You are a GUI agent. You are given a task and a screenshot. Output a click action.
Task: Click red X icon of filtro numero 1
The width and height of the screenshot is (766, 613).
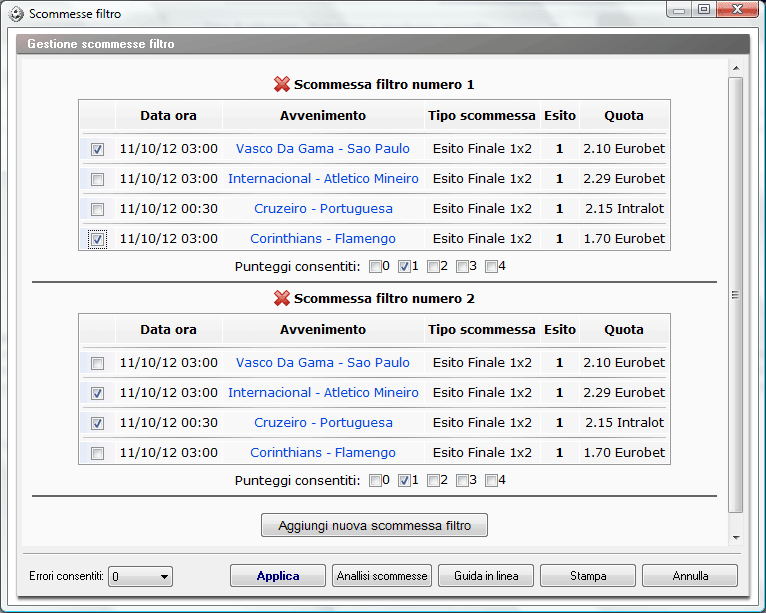pos(282,85)
